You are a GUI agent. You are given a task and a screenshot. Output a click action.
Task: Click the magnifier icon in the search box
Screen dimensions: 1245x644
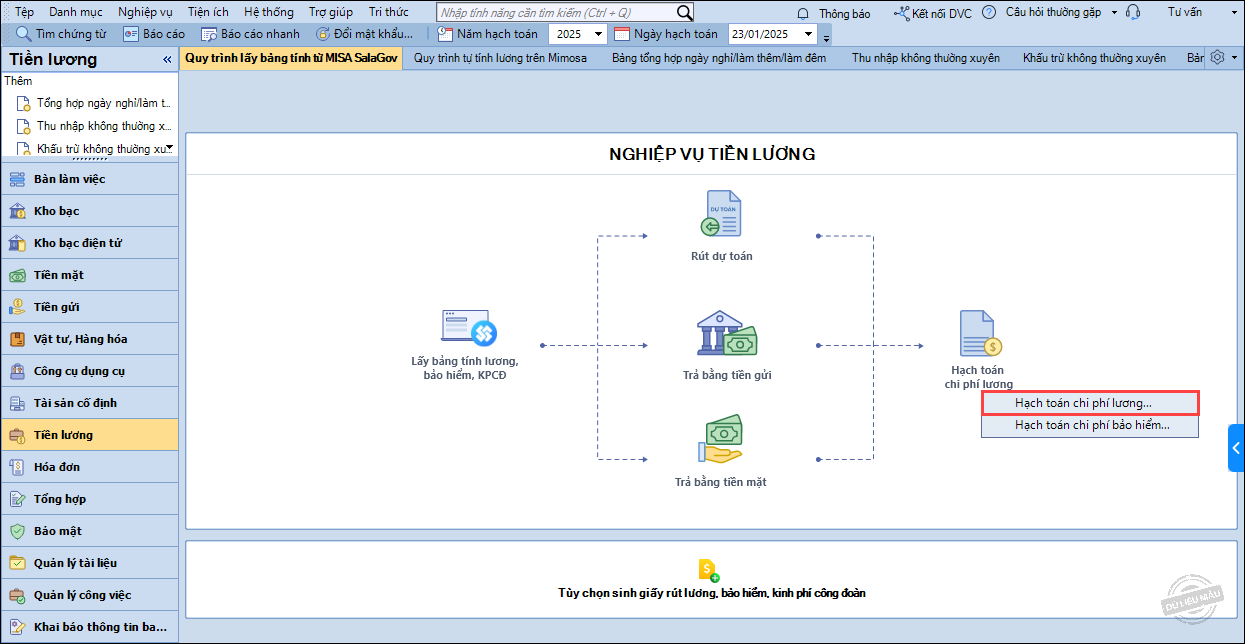click(x=684, y=12)
